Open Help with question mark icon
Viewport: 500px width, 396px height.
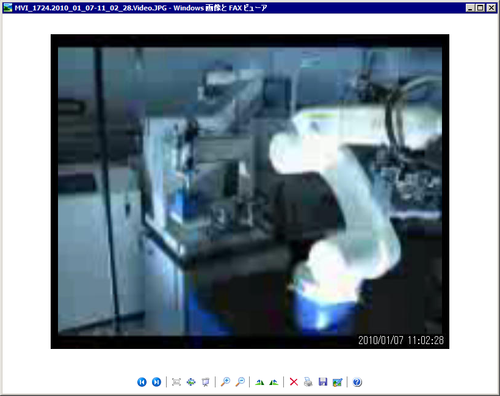[x=357, y=382]
